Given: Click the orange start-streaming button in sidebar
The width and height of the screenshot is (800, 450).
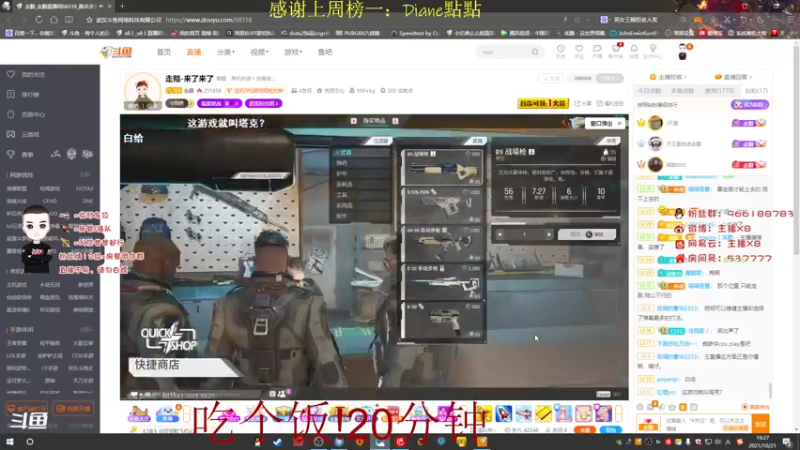Looking at the screenshot, I should pos(73,409).
